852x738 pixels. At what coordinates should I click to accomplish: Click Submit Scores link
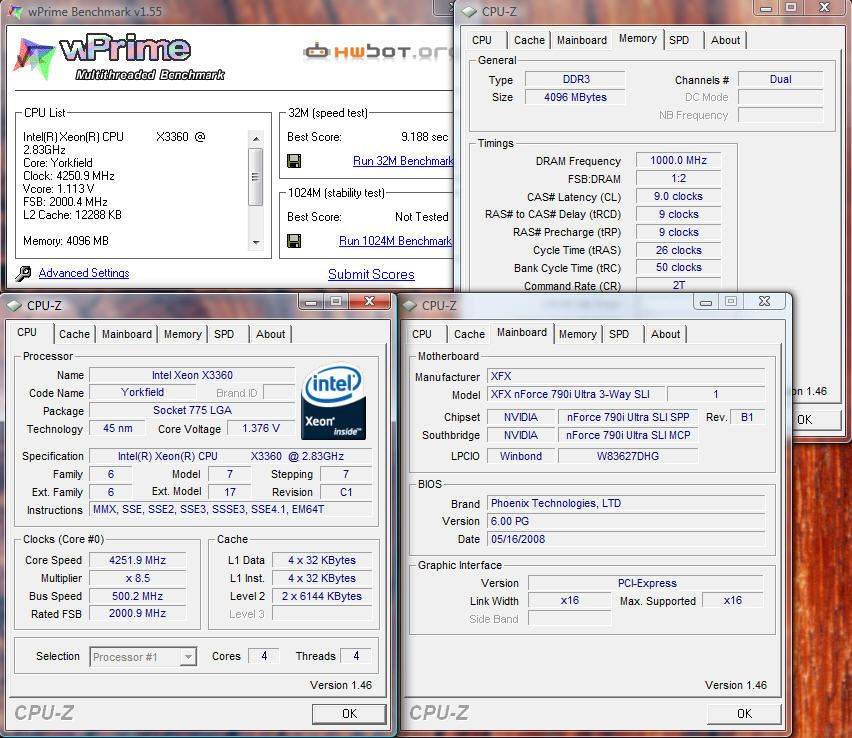coord(371,274)
